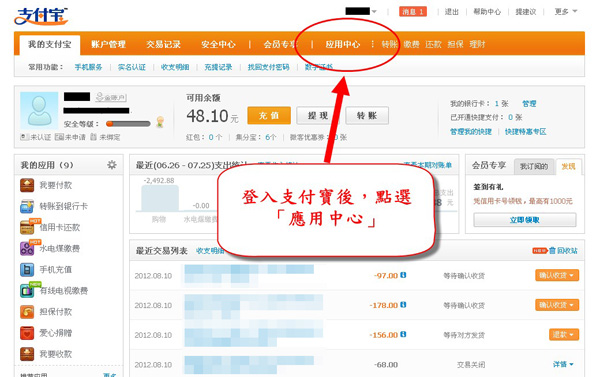This screenshot has height=377, width=600.
Task: Click the 未认证 status icon
Action: click(x=24, y=137)
